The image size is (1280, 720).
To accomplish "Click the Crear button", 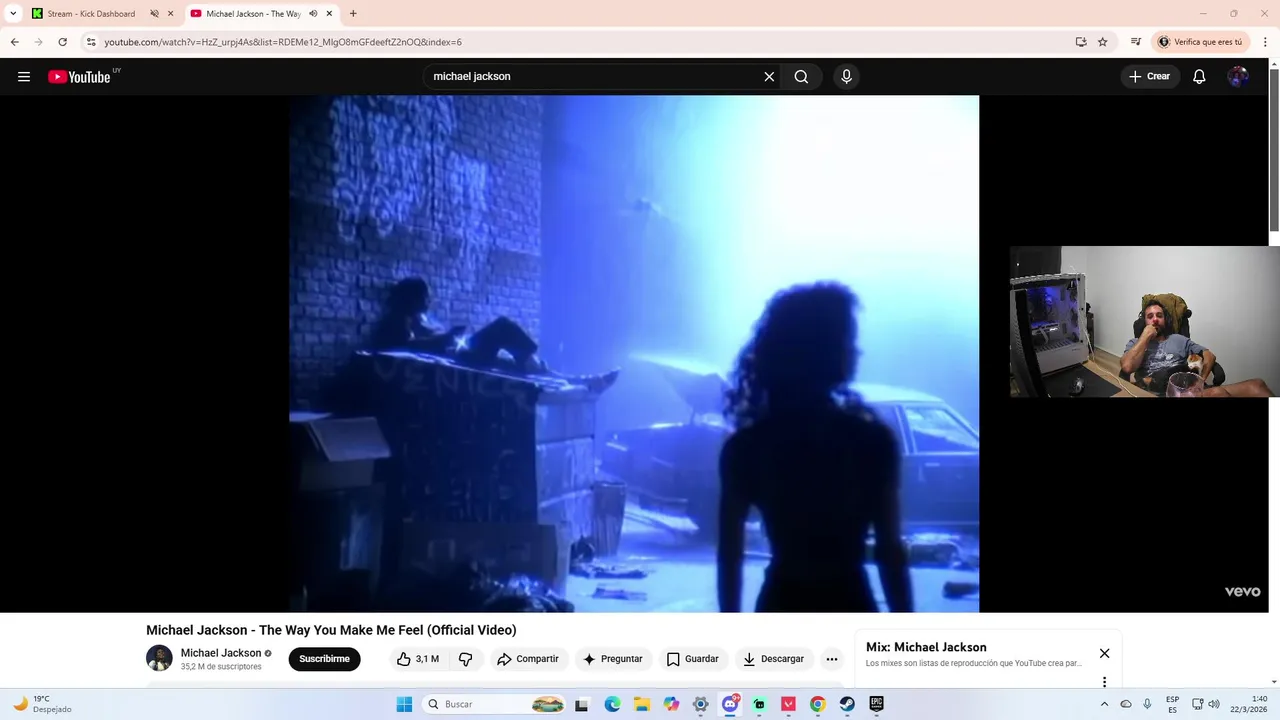I will pos(1149,77).
